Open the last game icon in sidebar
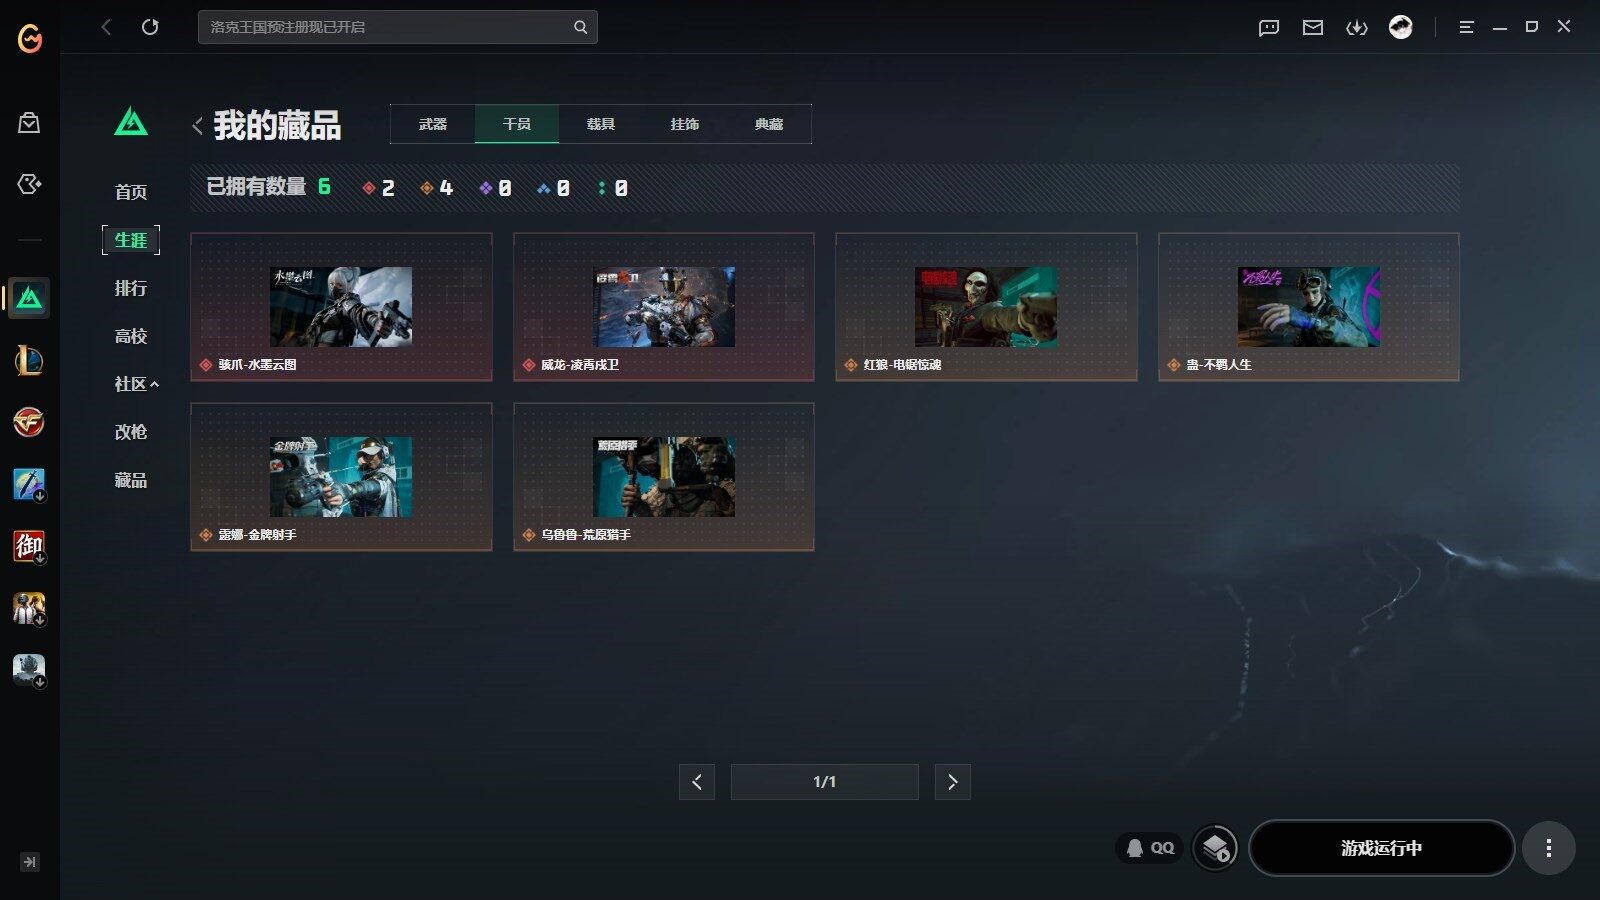 click(29, 670)
